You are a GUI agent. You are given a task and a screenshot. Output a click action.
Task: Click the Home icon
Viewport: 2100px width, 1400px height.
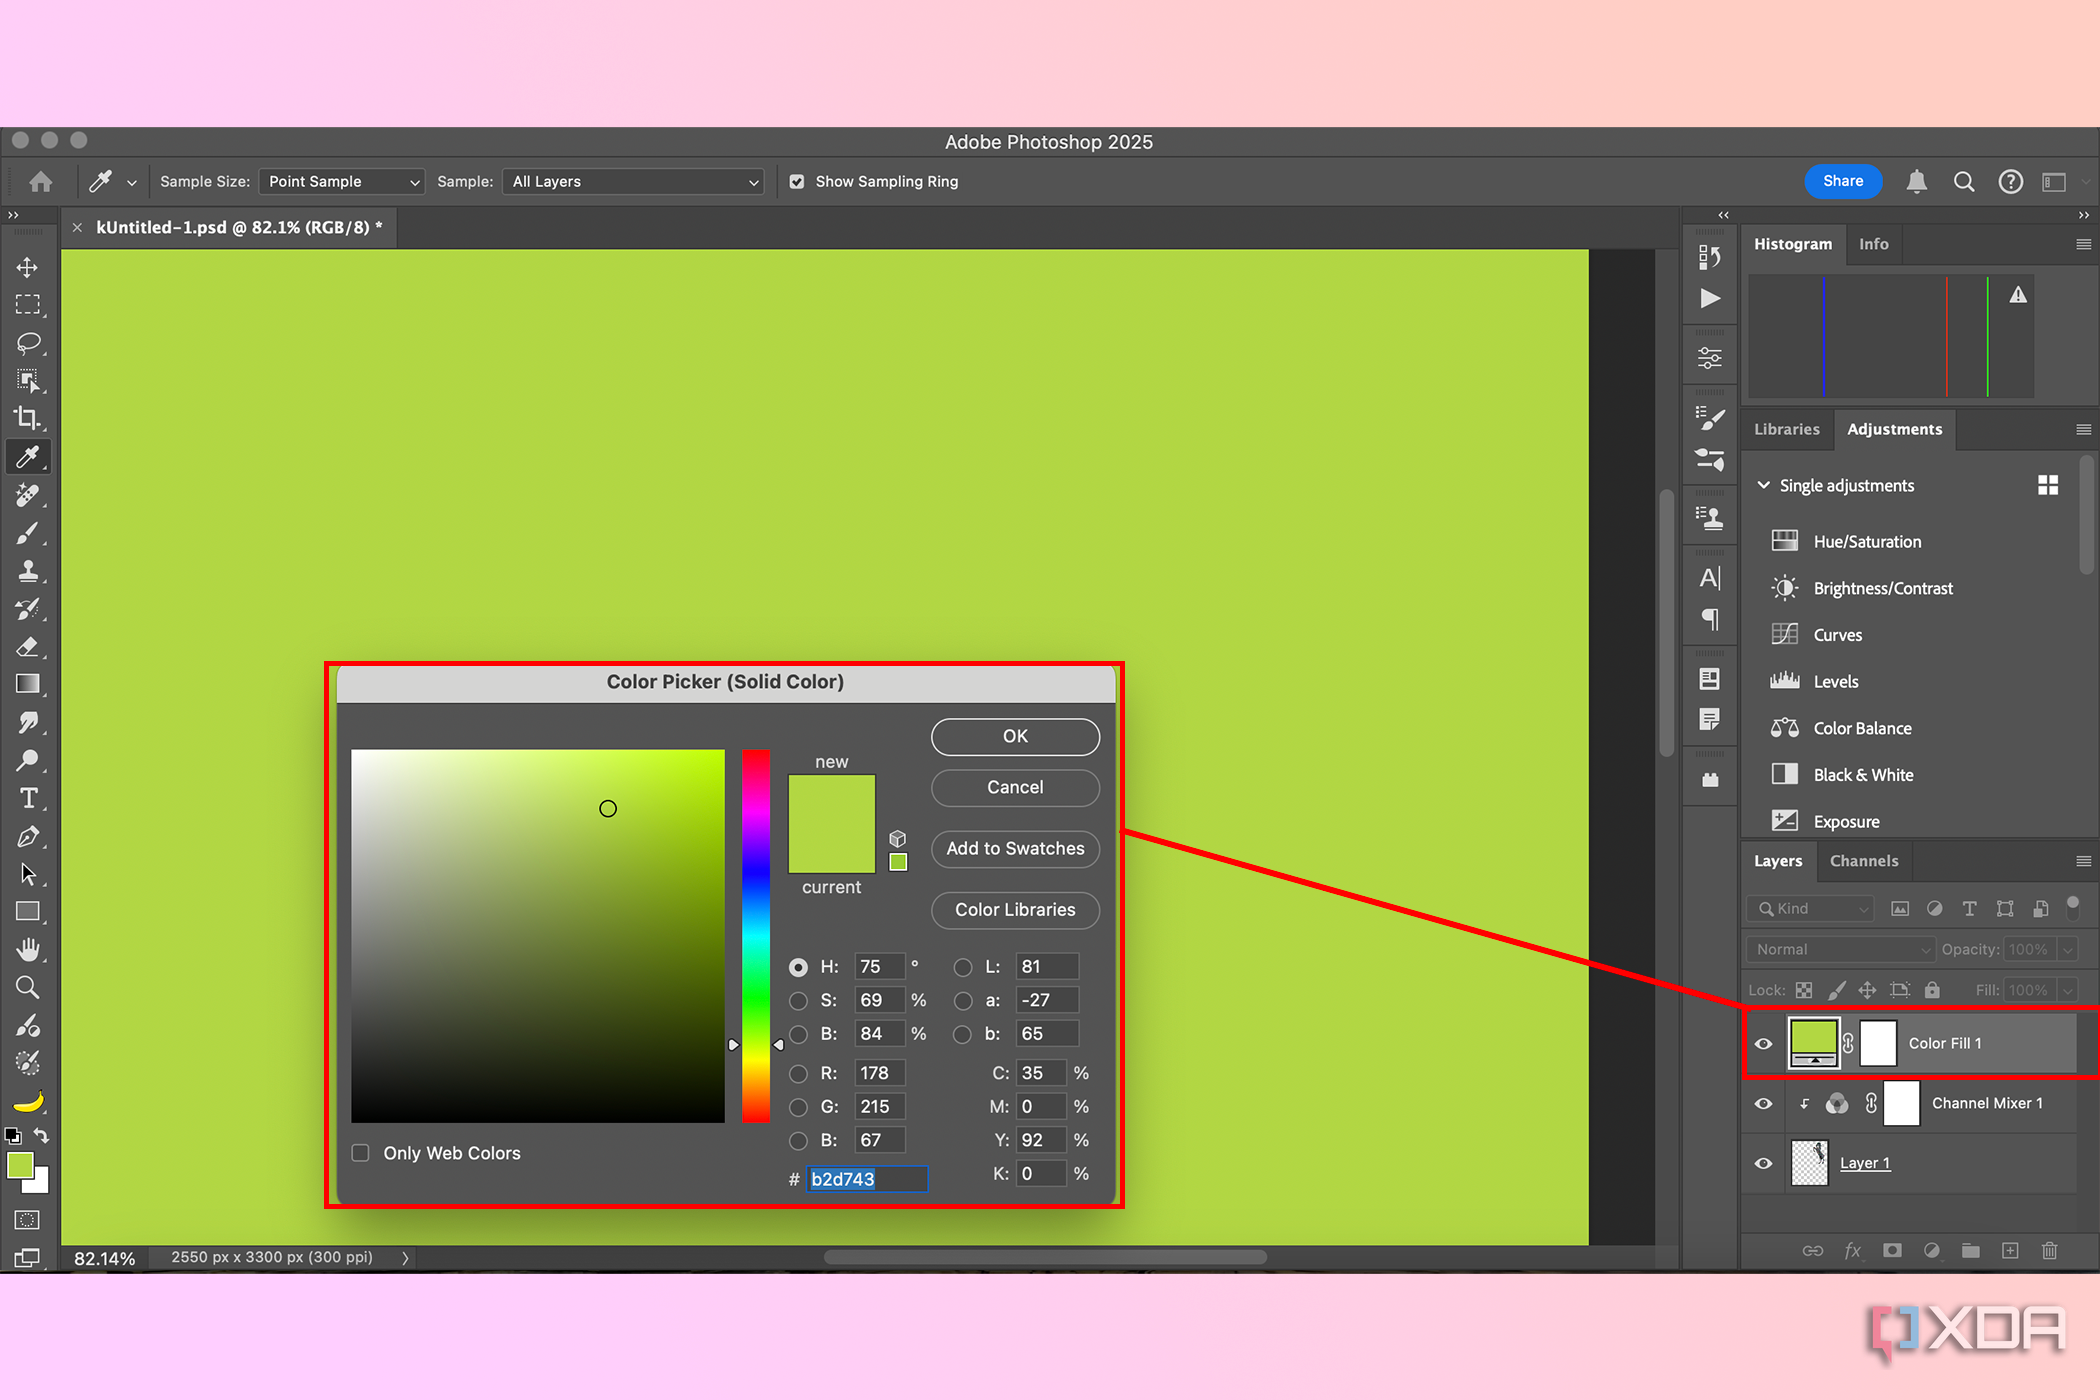click(41, 181)
